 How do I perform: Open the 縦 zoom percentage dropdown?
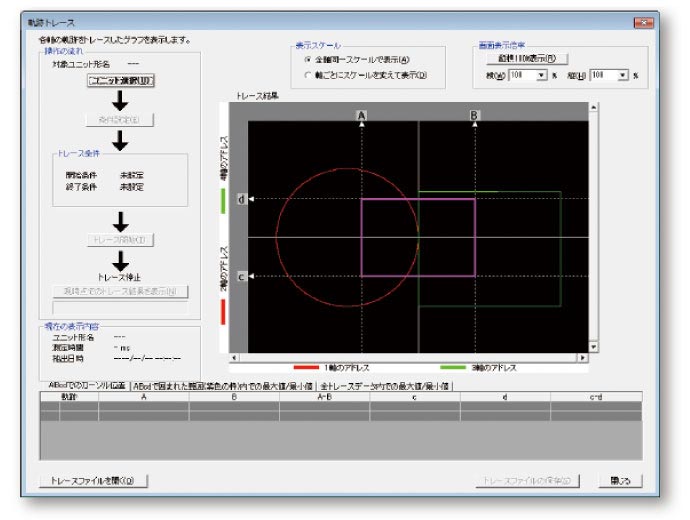pos(622,75)
